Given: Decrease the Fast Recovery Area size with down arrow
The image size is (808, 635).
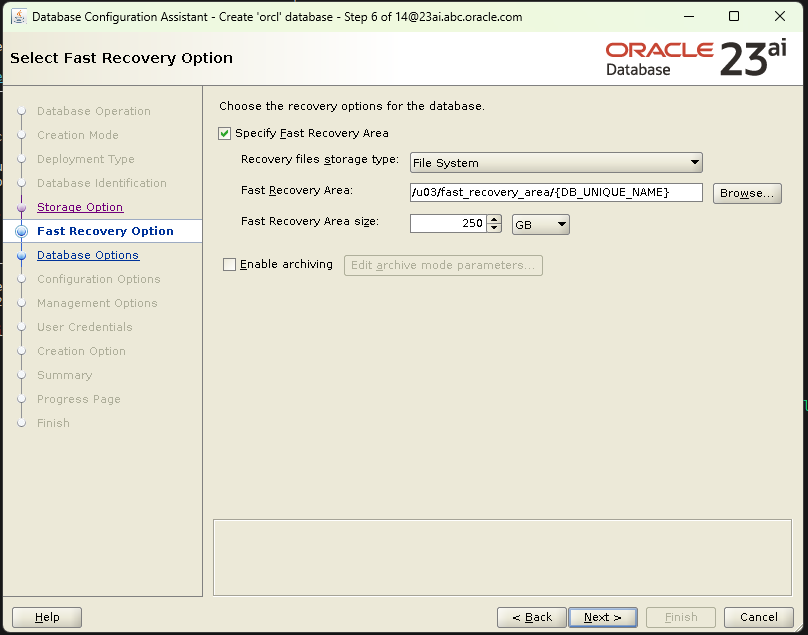Looking at the screenshot, I should click(x=494, y=229).
